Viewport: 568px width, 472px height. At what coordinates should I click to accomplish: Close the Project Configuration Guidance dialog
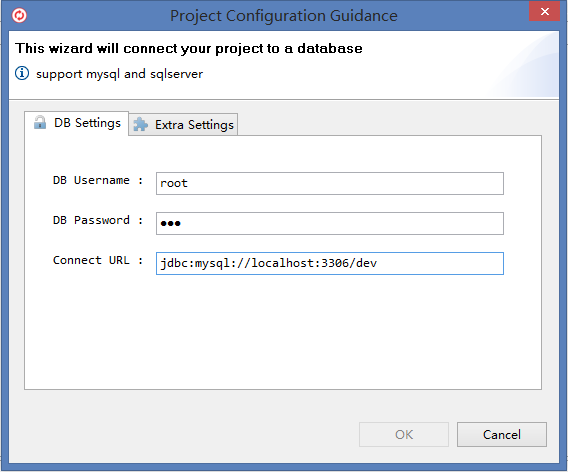(x=544, y=12)
